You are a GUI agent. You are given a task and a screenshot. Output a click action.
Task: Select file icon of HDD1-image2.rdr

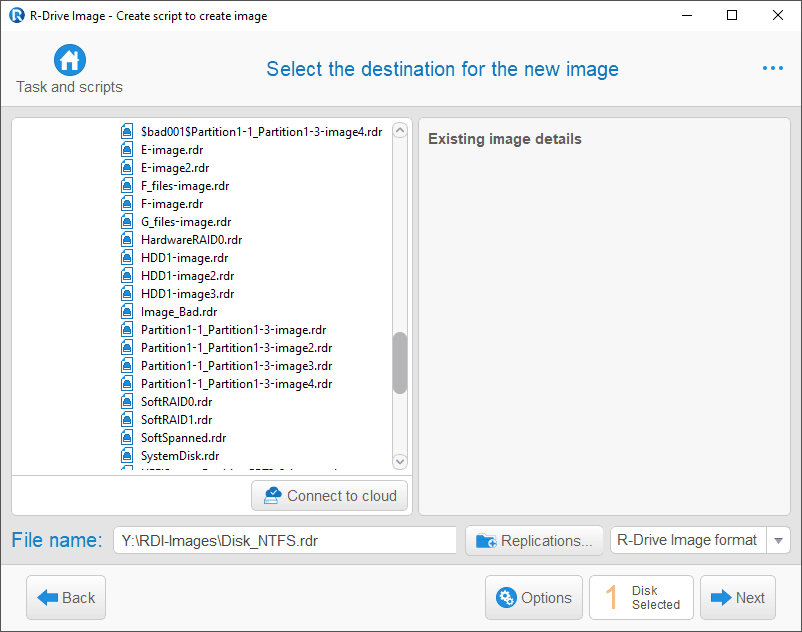pos(127,276)
